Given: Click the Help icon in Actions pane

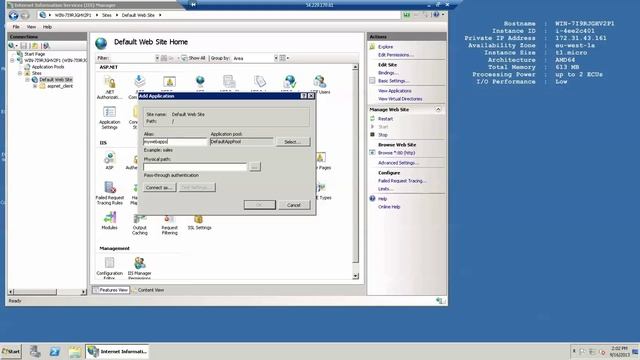Looking at the screenshot, I should [372, 198].
